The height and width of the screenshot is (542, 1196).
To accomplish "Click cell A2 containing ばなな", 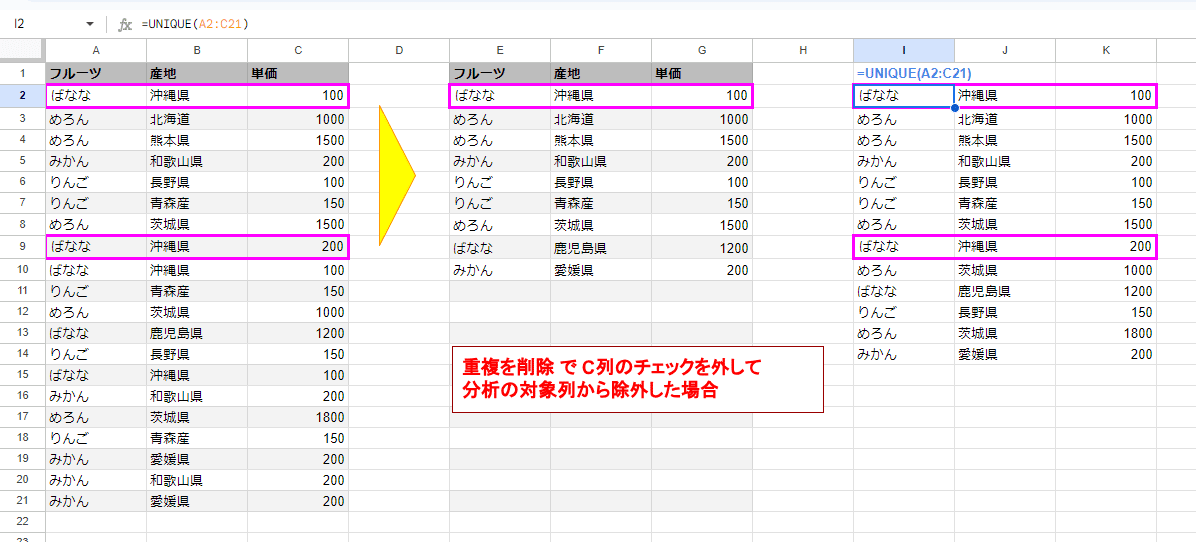I will click(96, 96).
